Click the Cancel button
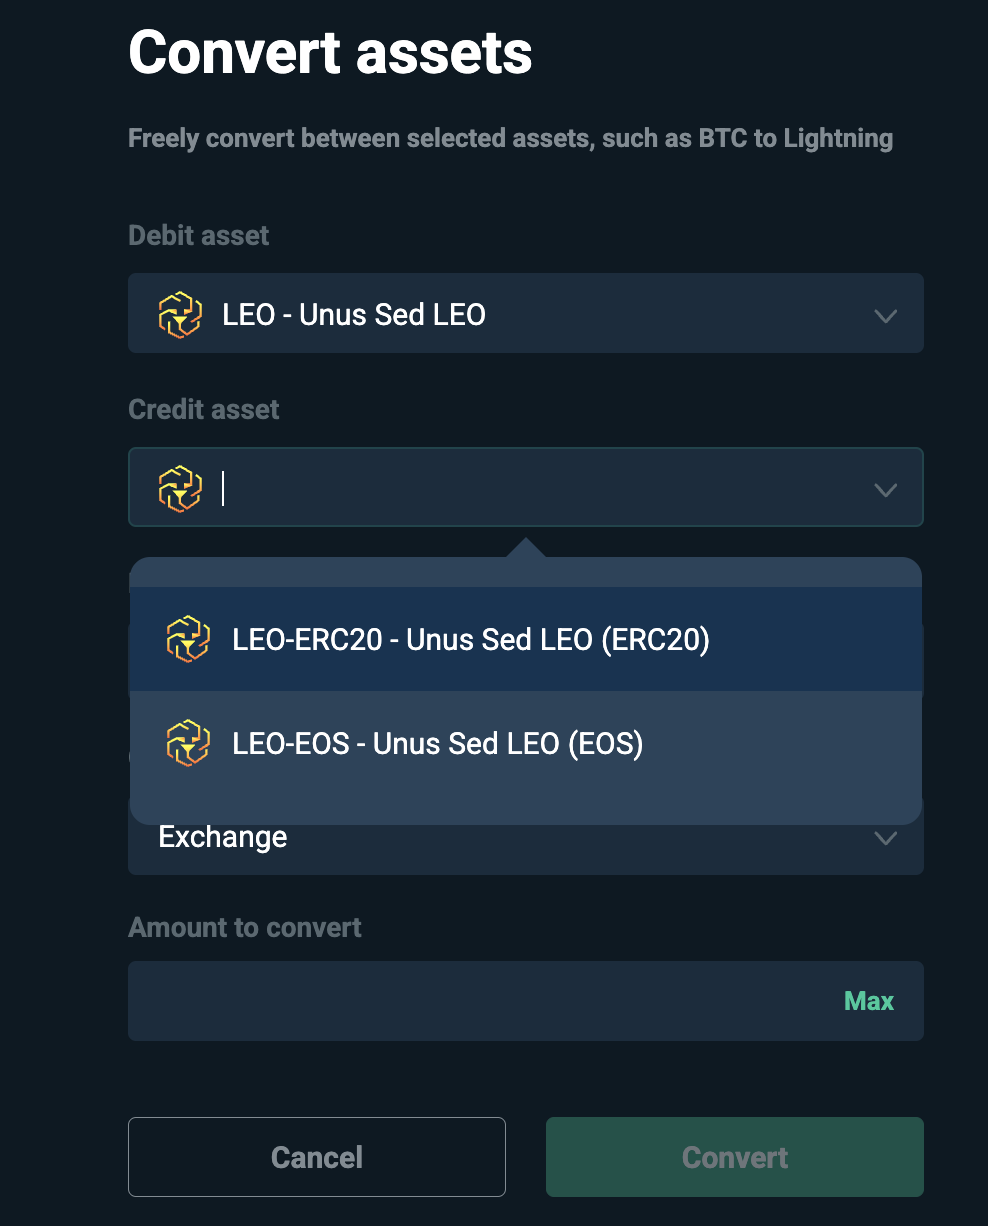Viewport: 988px width, 1226px height. point(317,1157)
